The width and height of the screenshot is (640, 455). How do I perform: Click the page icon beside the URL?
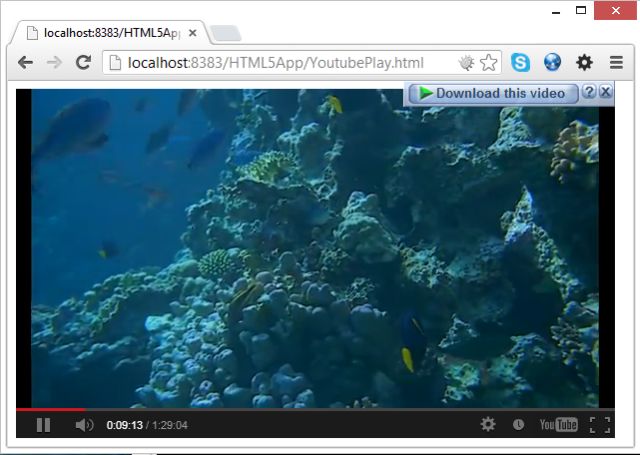point(116,63)
